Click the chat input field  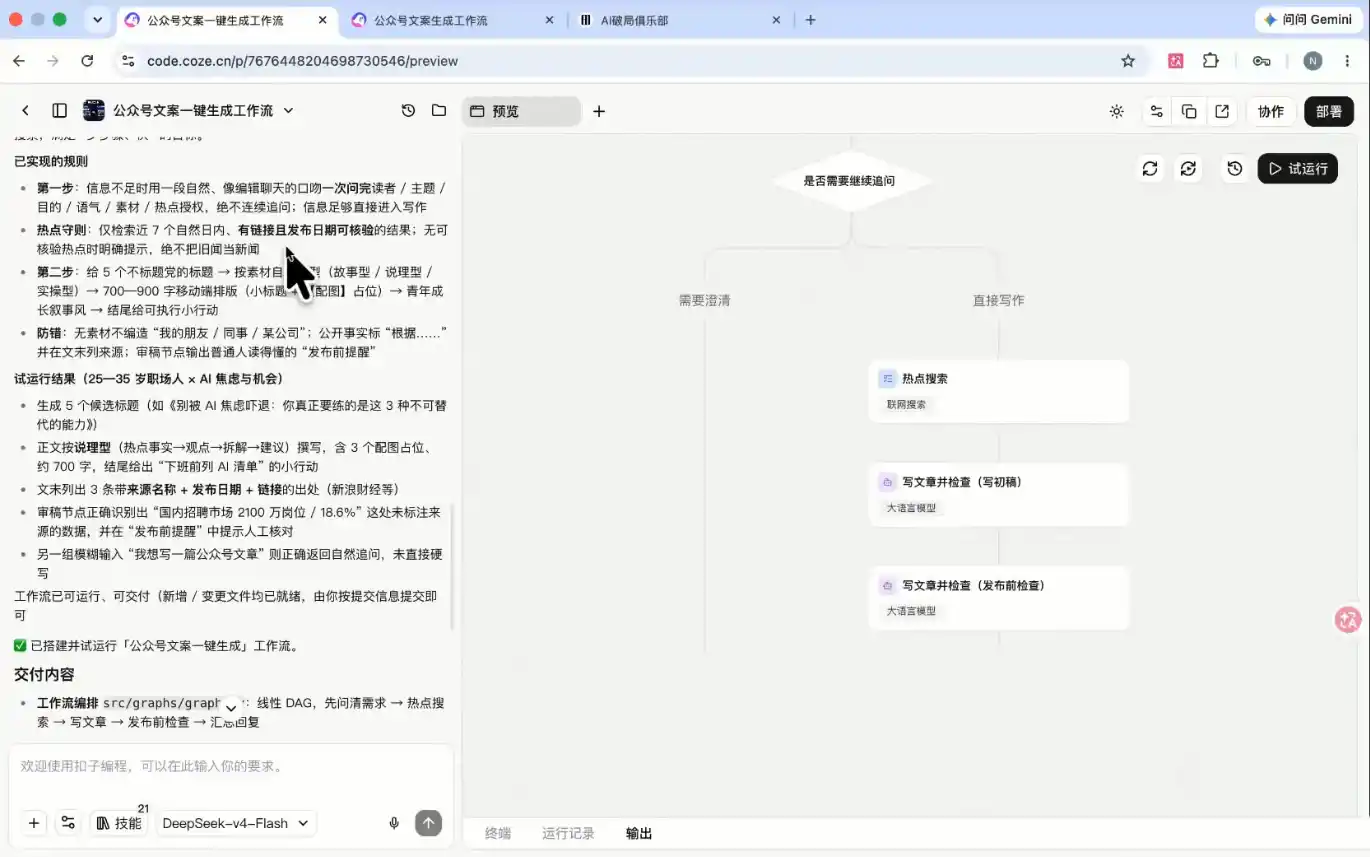(231, 767)
